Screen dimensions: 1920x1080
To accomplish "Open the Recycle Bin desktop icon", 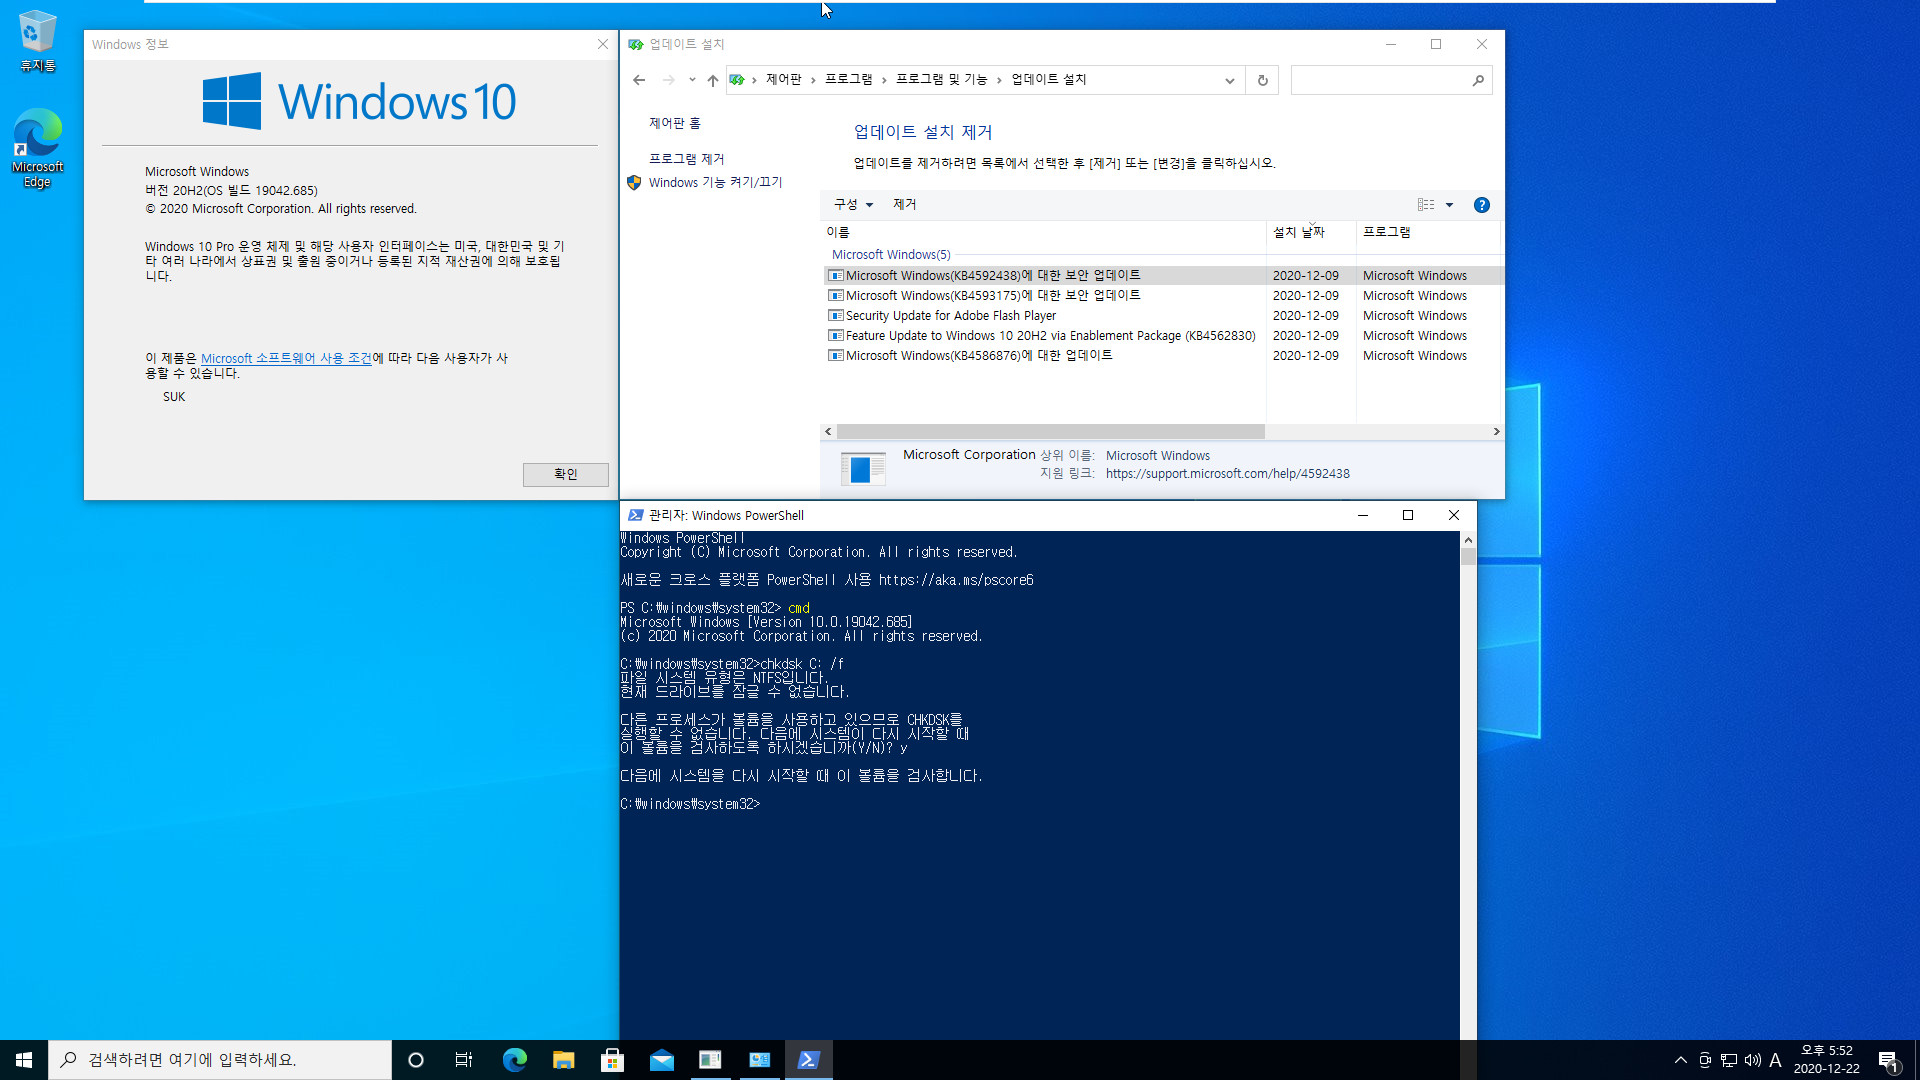I will coord(38,42).
